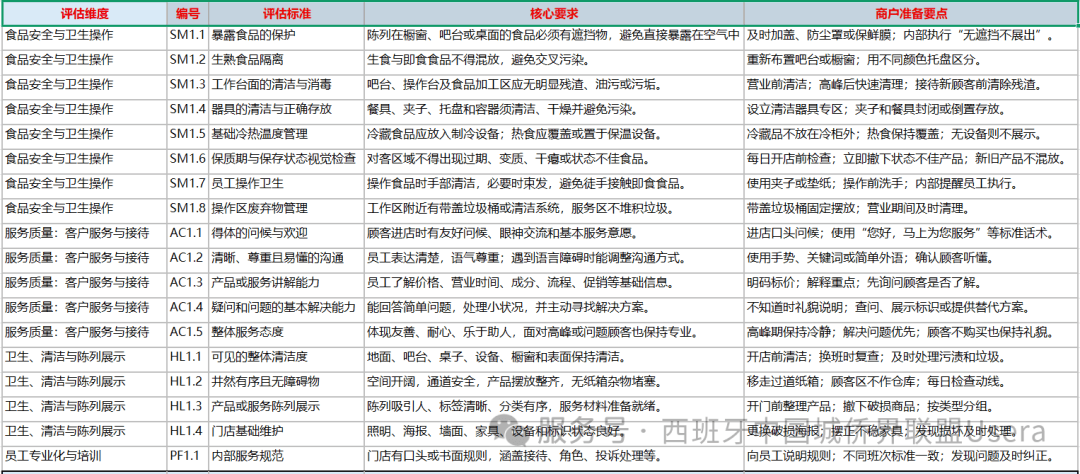
Task: Click the SM1.5 code cell
Action: pos(187,134)
